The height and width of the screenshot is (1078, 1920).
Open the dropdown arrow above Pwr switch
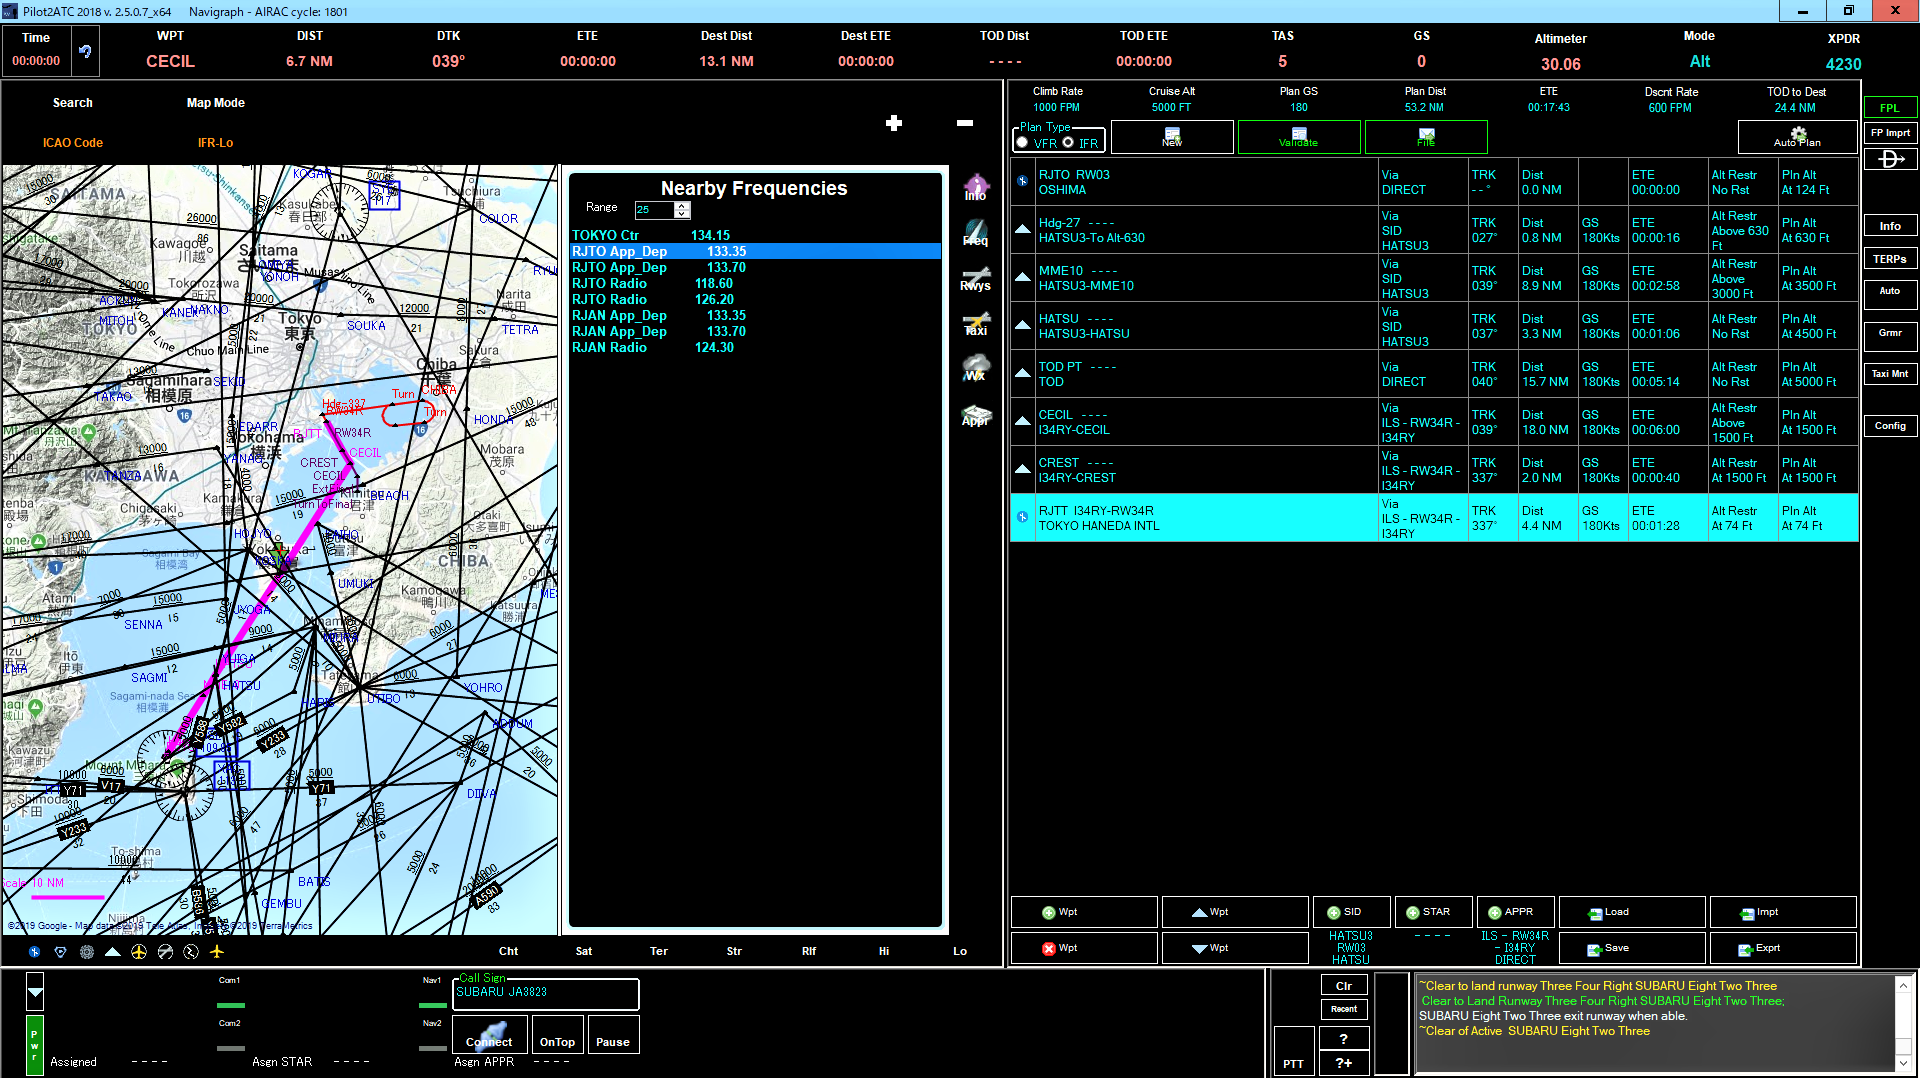pyautogui.click(x=35, y=992)
